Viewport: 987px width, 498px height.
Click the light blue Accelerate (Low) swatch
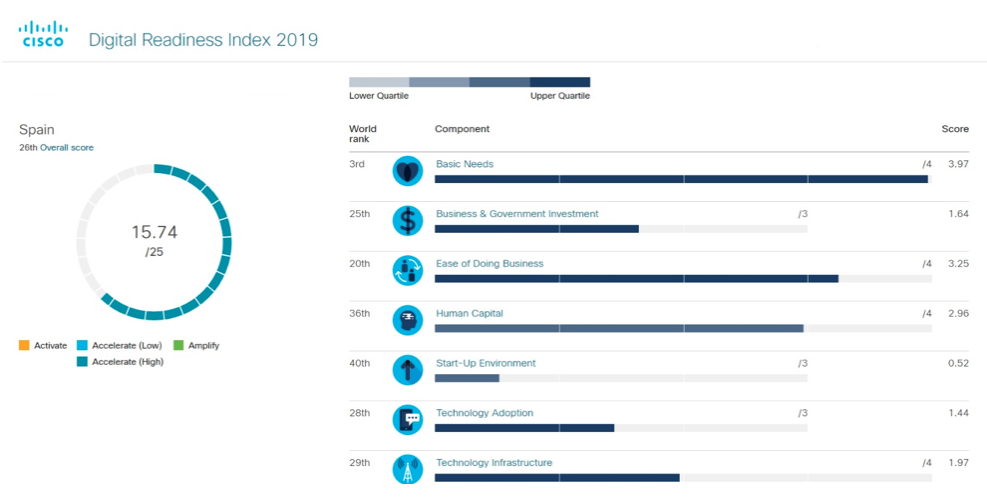point(82,345)
